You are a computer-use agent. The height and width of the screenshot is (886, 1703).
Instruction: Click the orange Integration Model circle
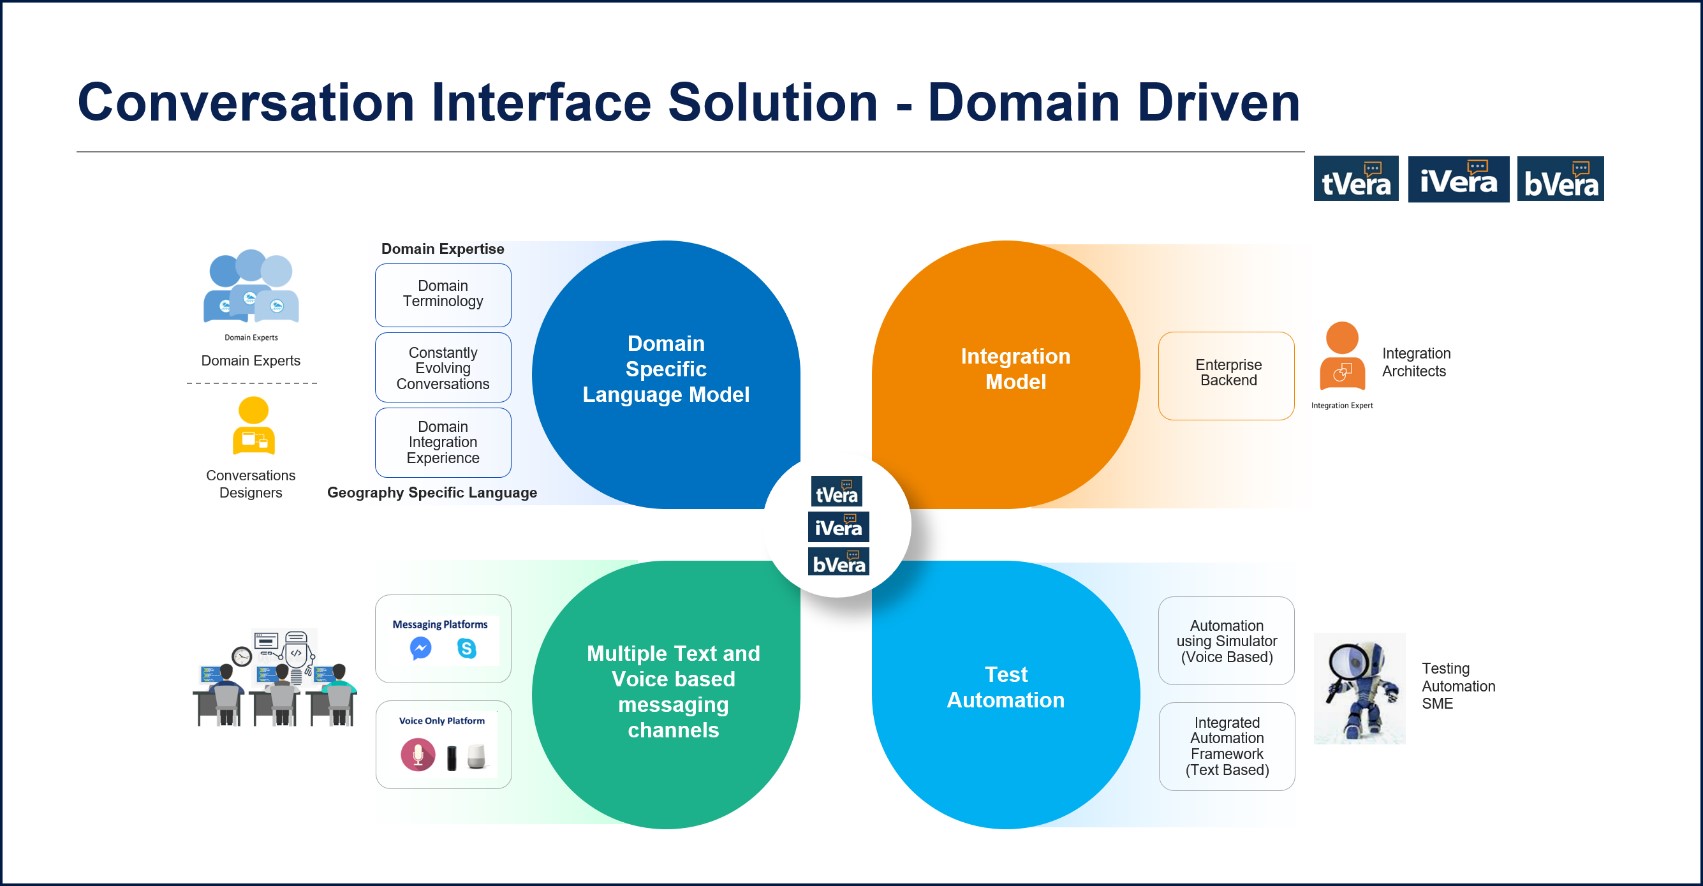click(1015, 370)
